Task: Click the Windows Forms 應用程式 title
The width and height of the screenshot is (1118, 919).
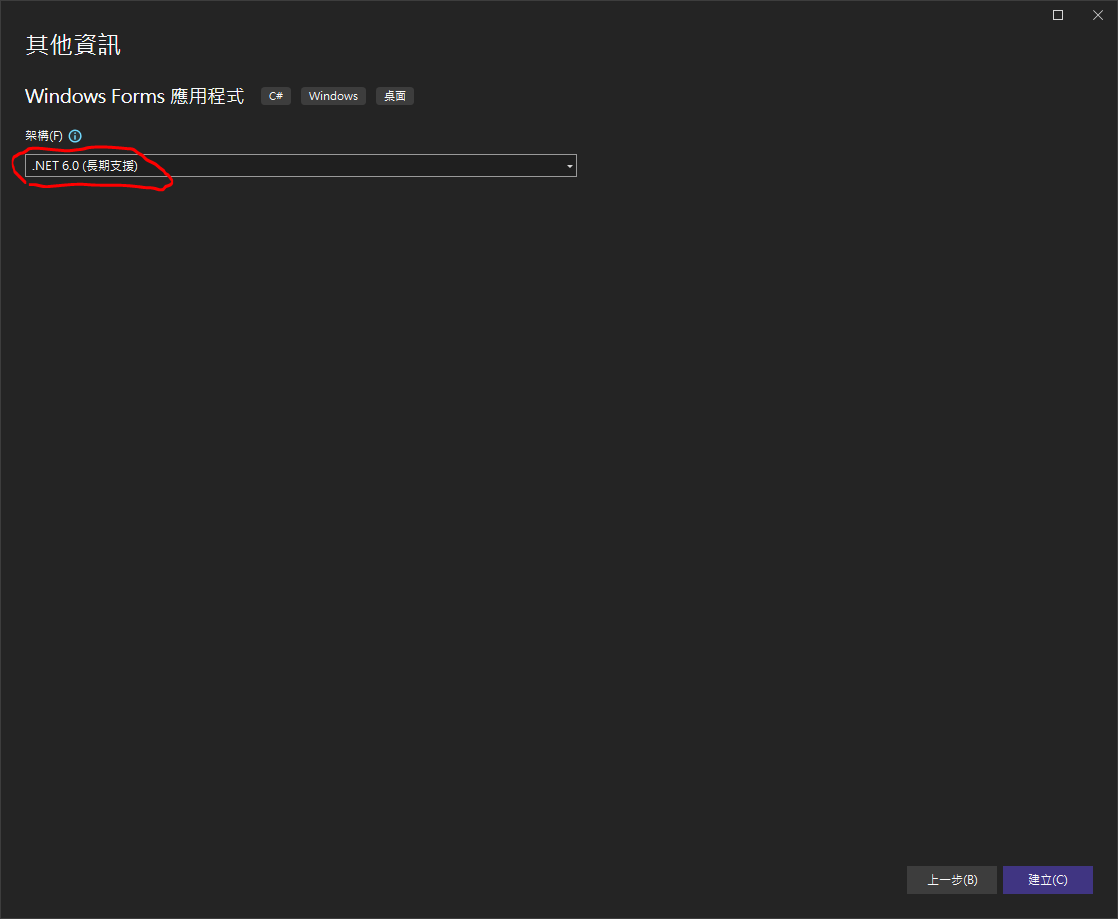Action: click(x=135, y=96)
